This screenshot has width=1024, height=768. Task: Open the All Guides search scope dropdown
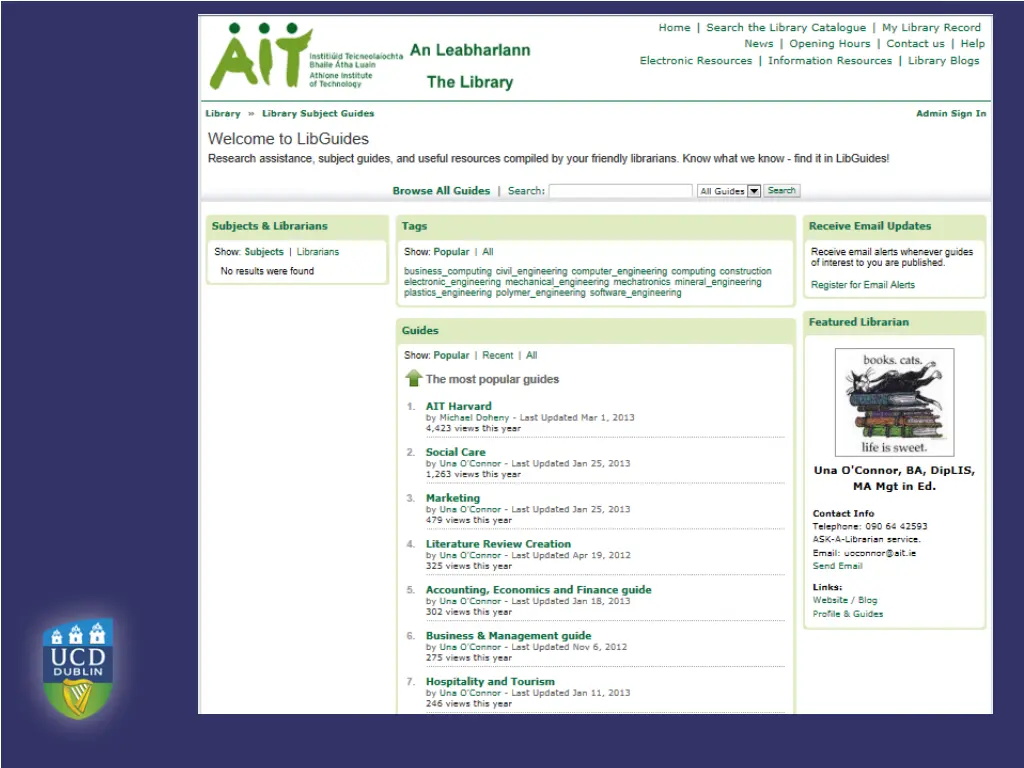click(729, 191)
